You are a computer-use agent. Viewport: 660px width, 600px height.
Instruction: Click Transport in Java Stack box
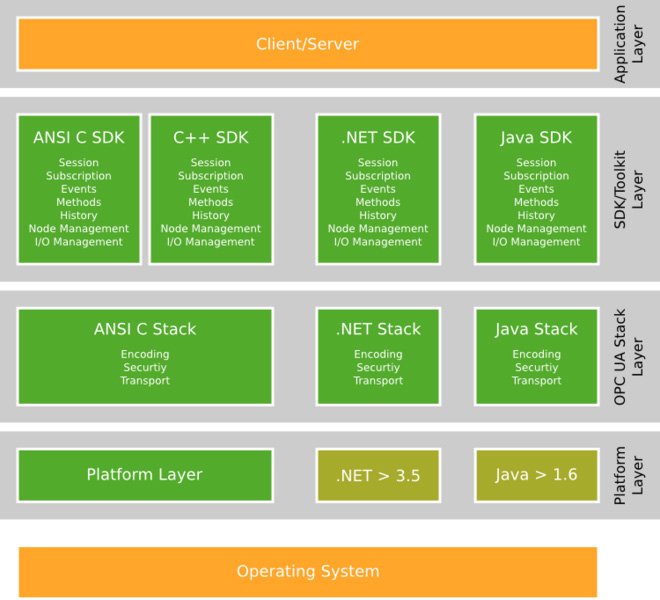[x=536, y=381]
